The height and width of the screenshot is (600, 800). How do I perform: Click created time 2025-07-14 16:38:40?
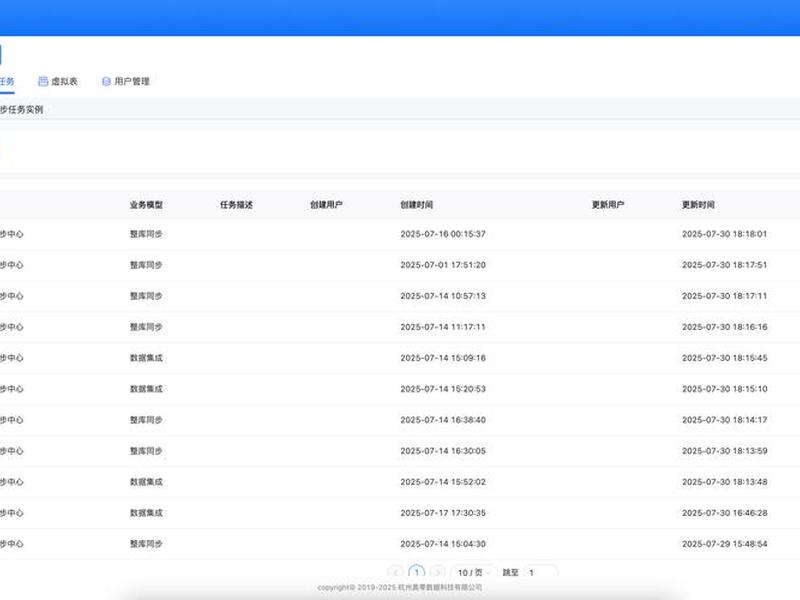[443, 420]
